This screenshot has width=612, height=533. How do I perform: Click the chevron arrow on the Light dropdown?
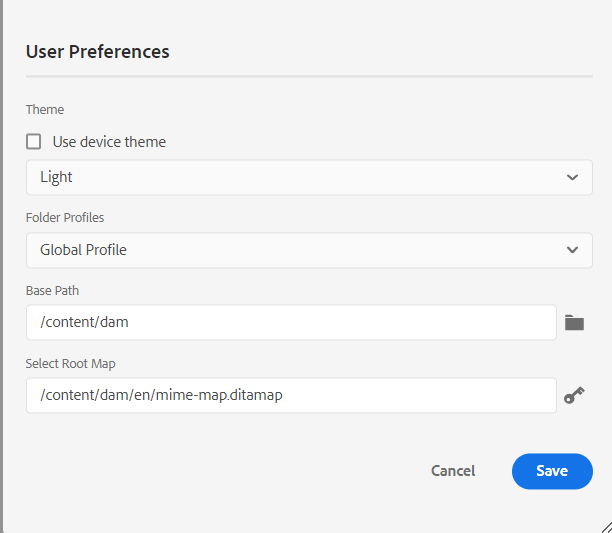tap(572, 177)
